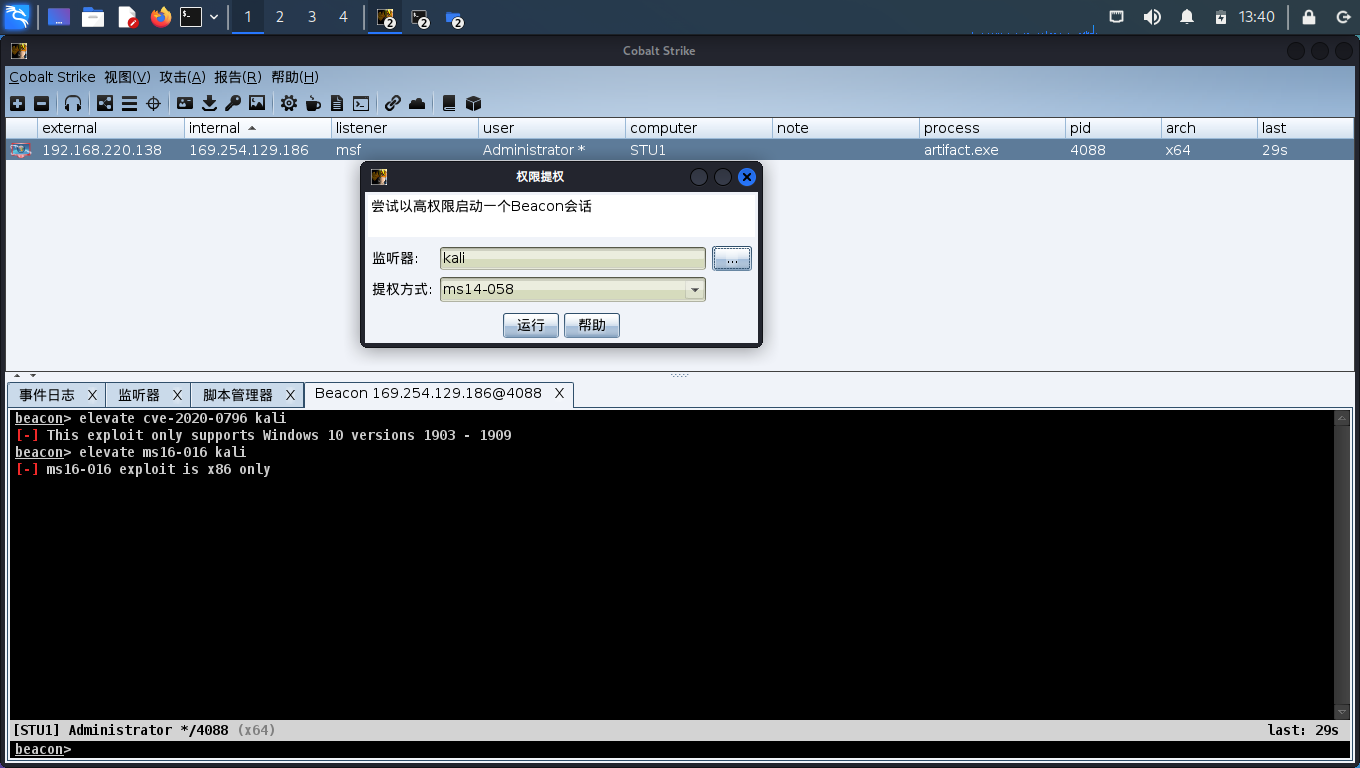Switch to the 脚本管理器 tab
Image resolution: width=1360 pixels, height=768 pixels.
point(238,395)
